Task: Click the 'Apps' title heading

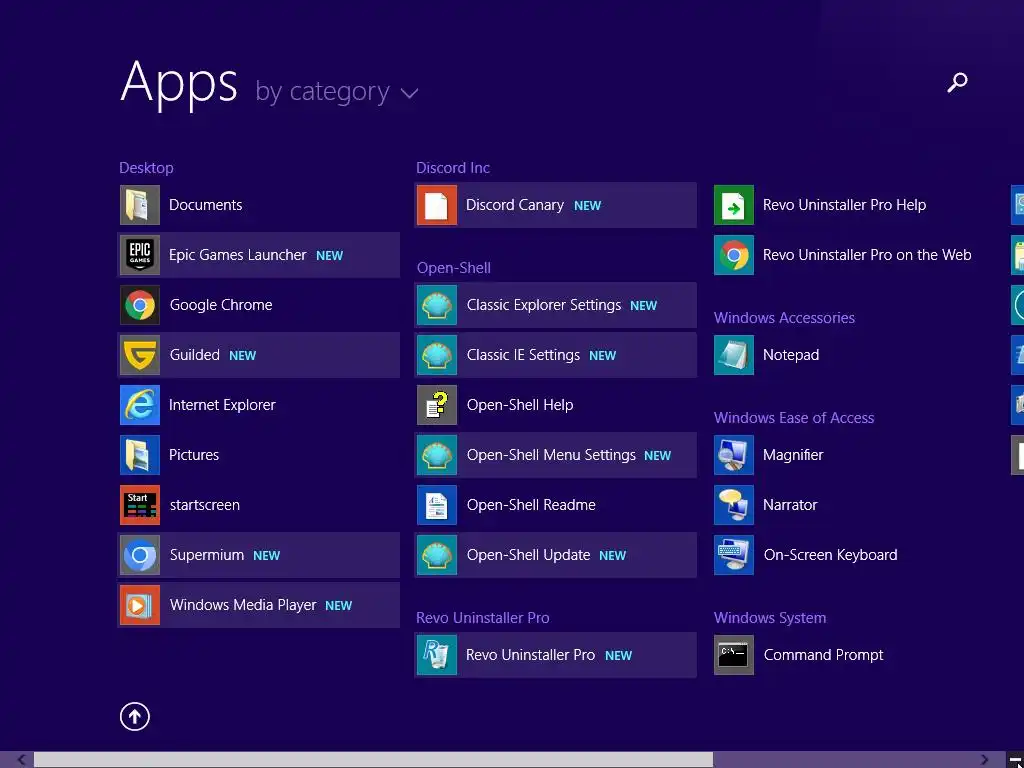Action: coord(179,83)
